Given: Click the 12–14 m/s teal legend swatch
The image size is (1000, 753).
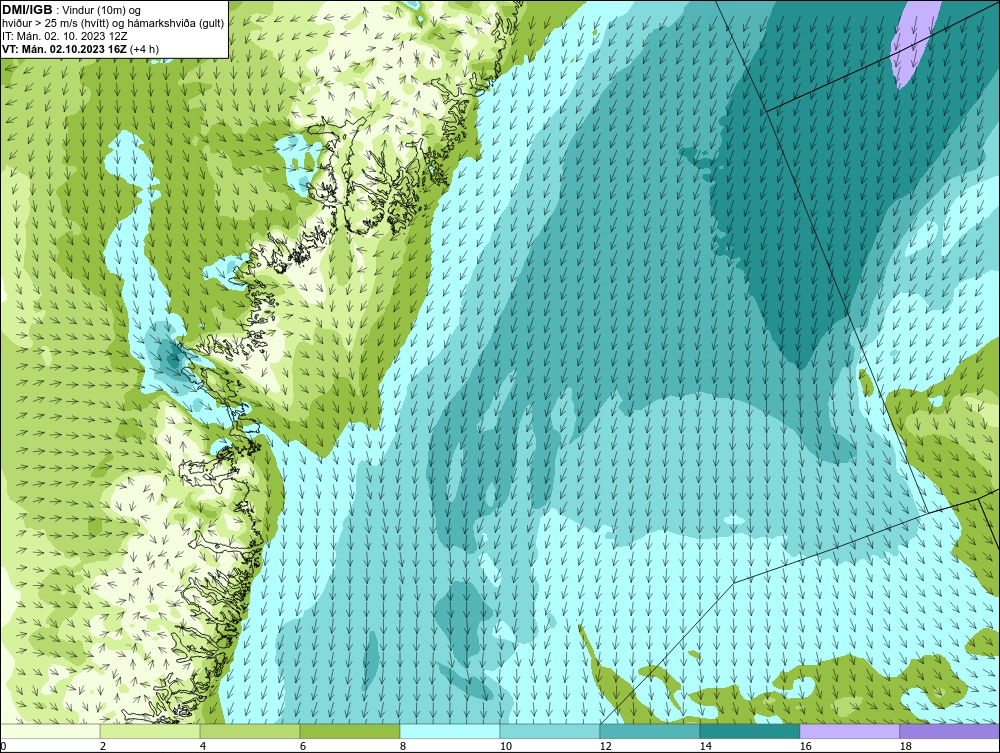Looking at the screenshot, I should coord(649,731).
